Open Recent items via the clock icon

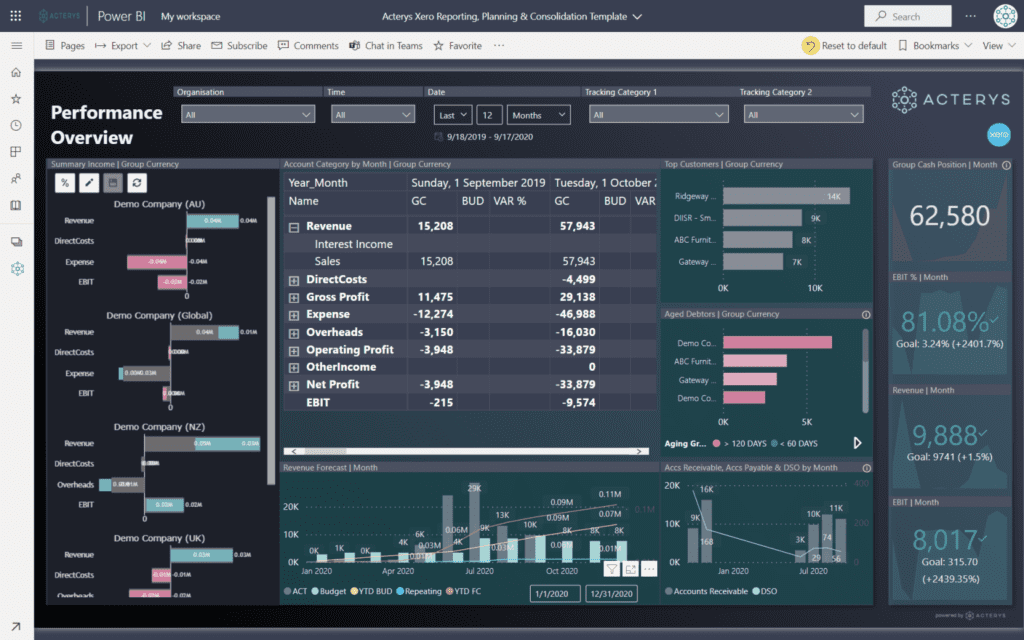(x=16, y=126)
